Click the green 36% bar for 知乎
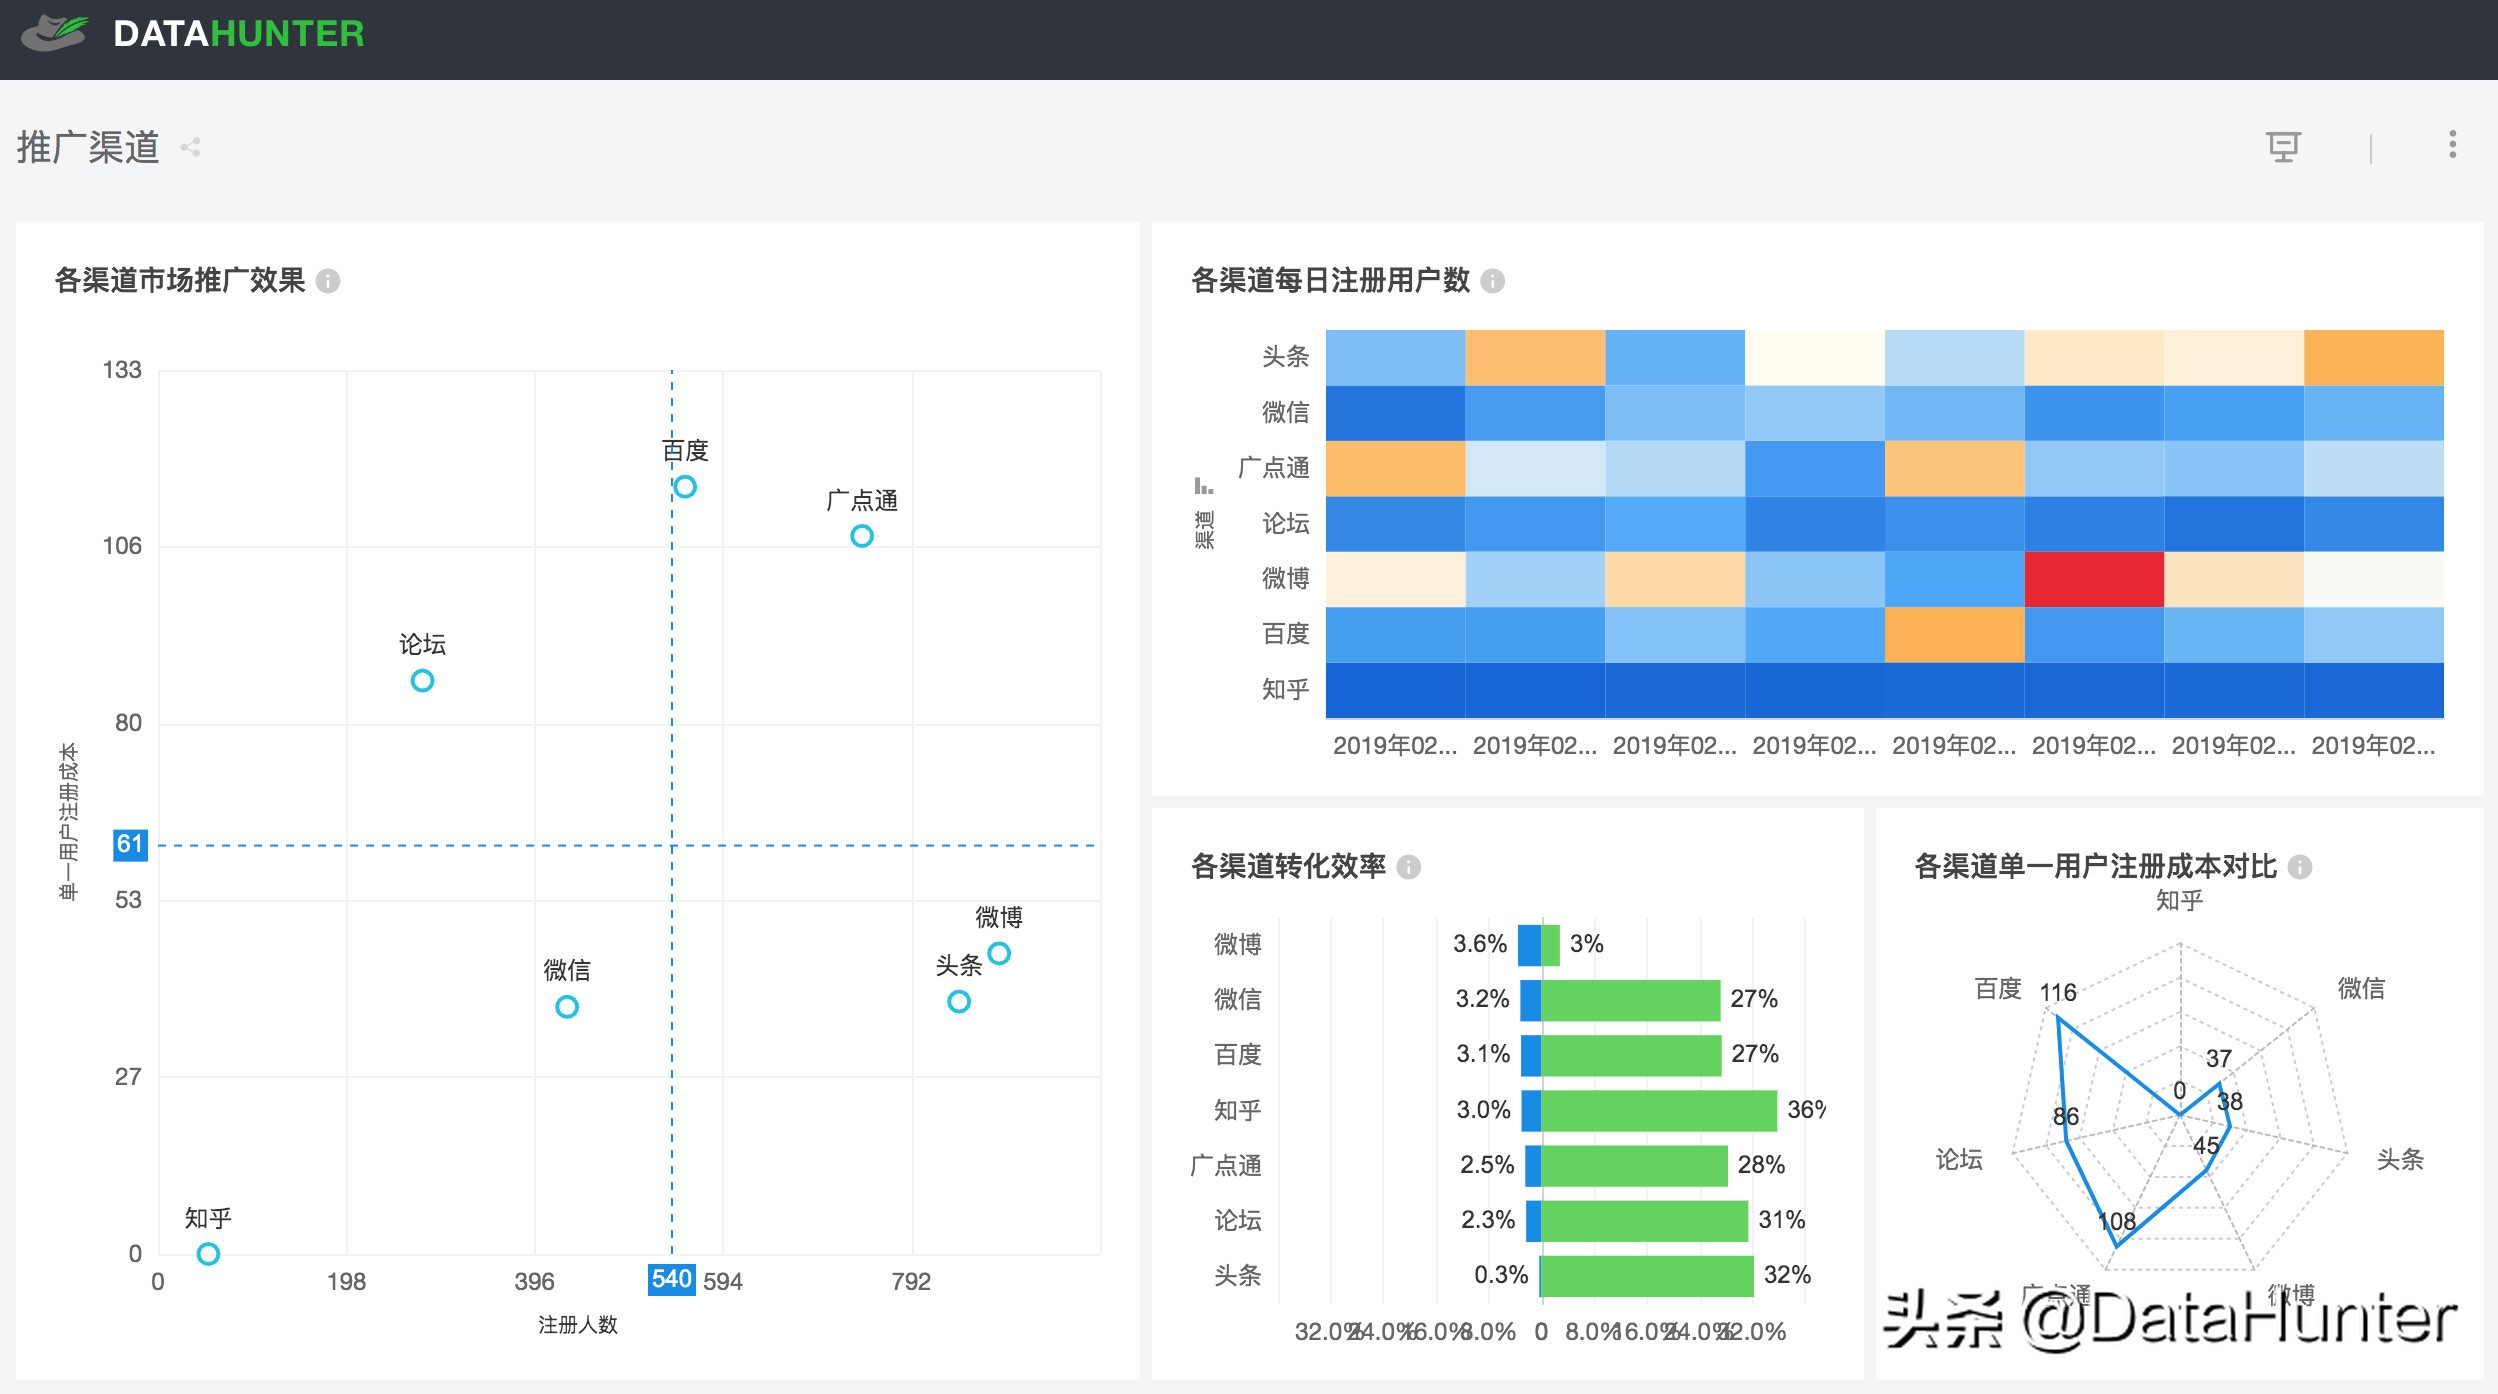The image size is (2498, 1394). point(1658,1110)
